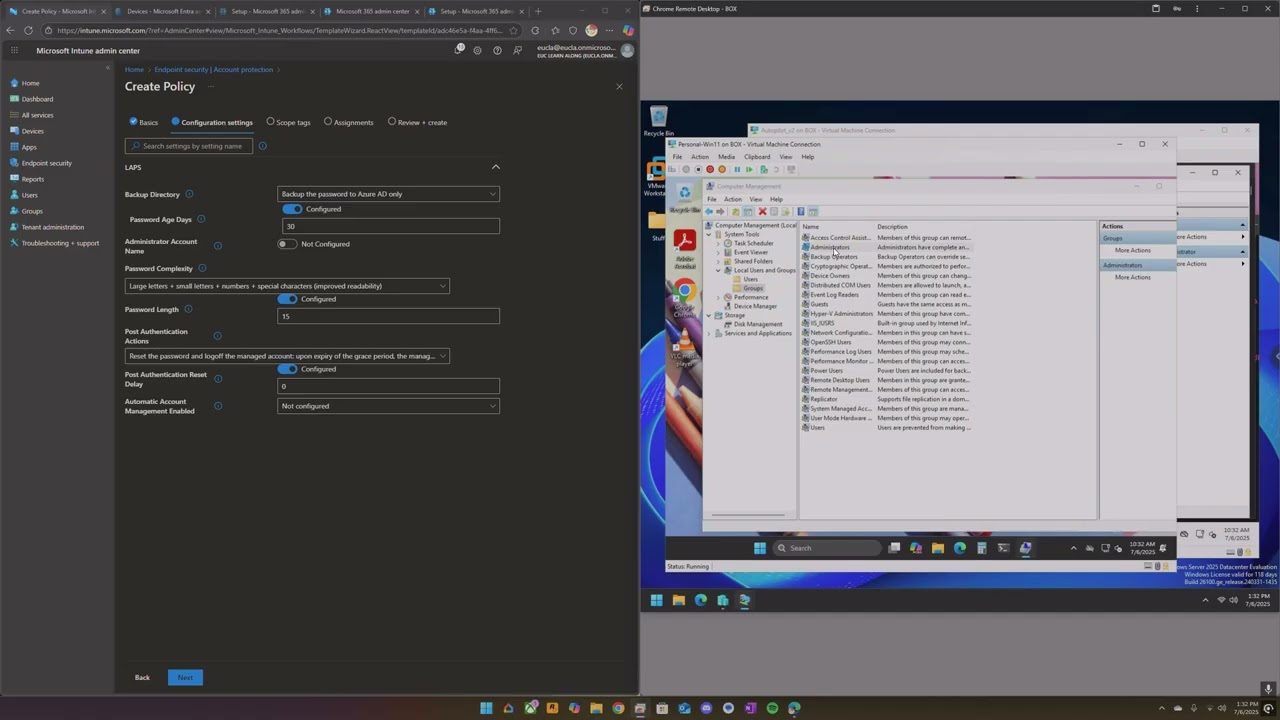Expand Services and Applications tree node
Viewport: 1280px width, 720px height.
[709, 333]
